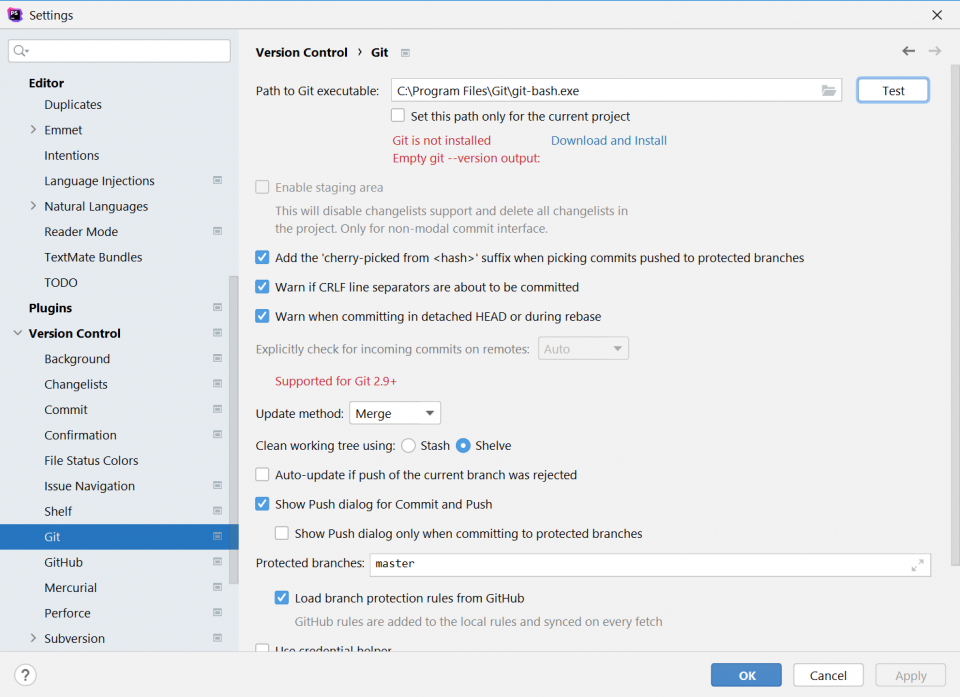
Task: Click the forward navigation arrow
Action: tap(934, 51)
